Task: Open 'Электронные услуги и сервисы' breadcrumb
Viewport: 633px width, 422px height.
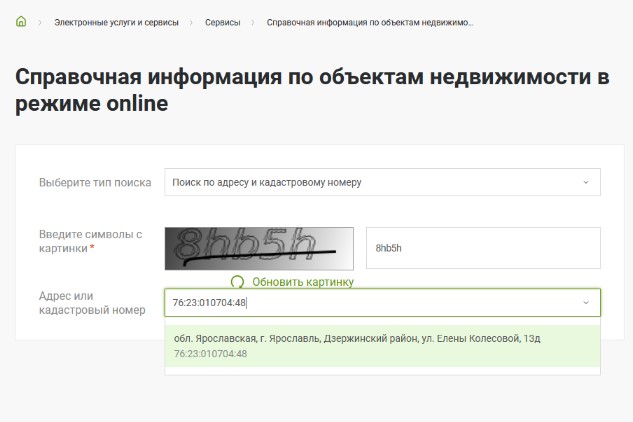Action: pos(116,23)
